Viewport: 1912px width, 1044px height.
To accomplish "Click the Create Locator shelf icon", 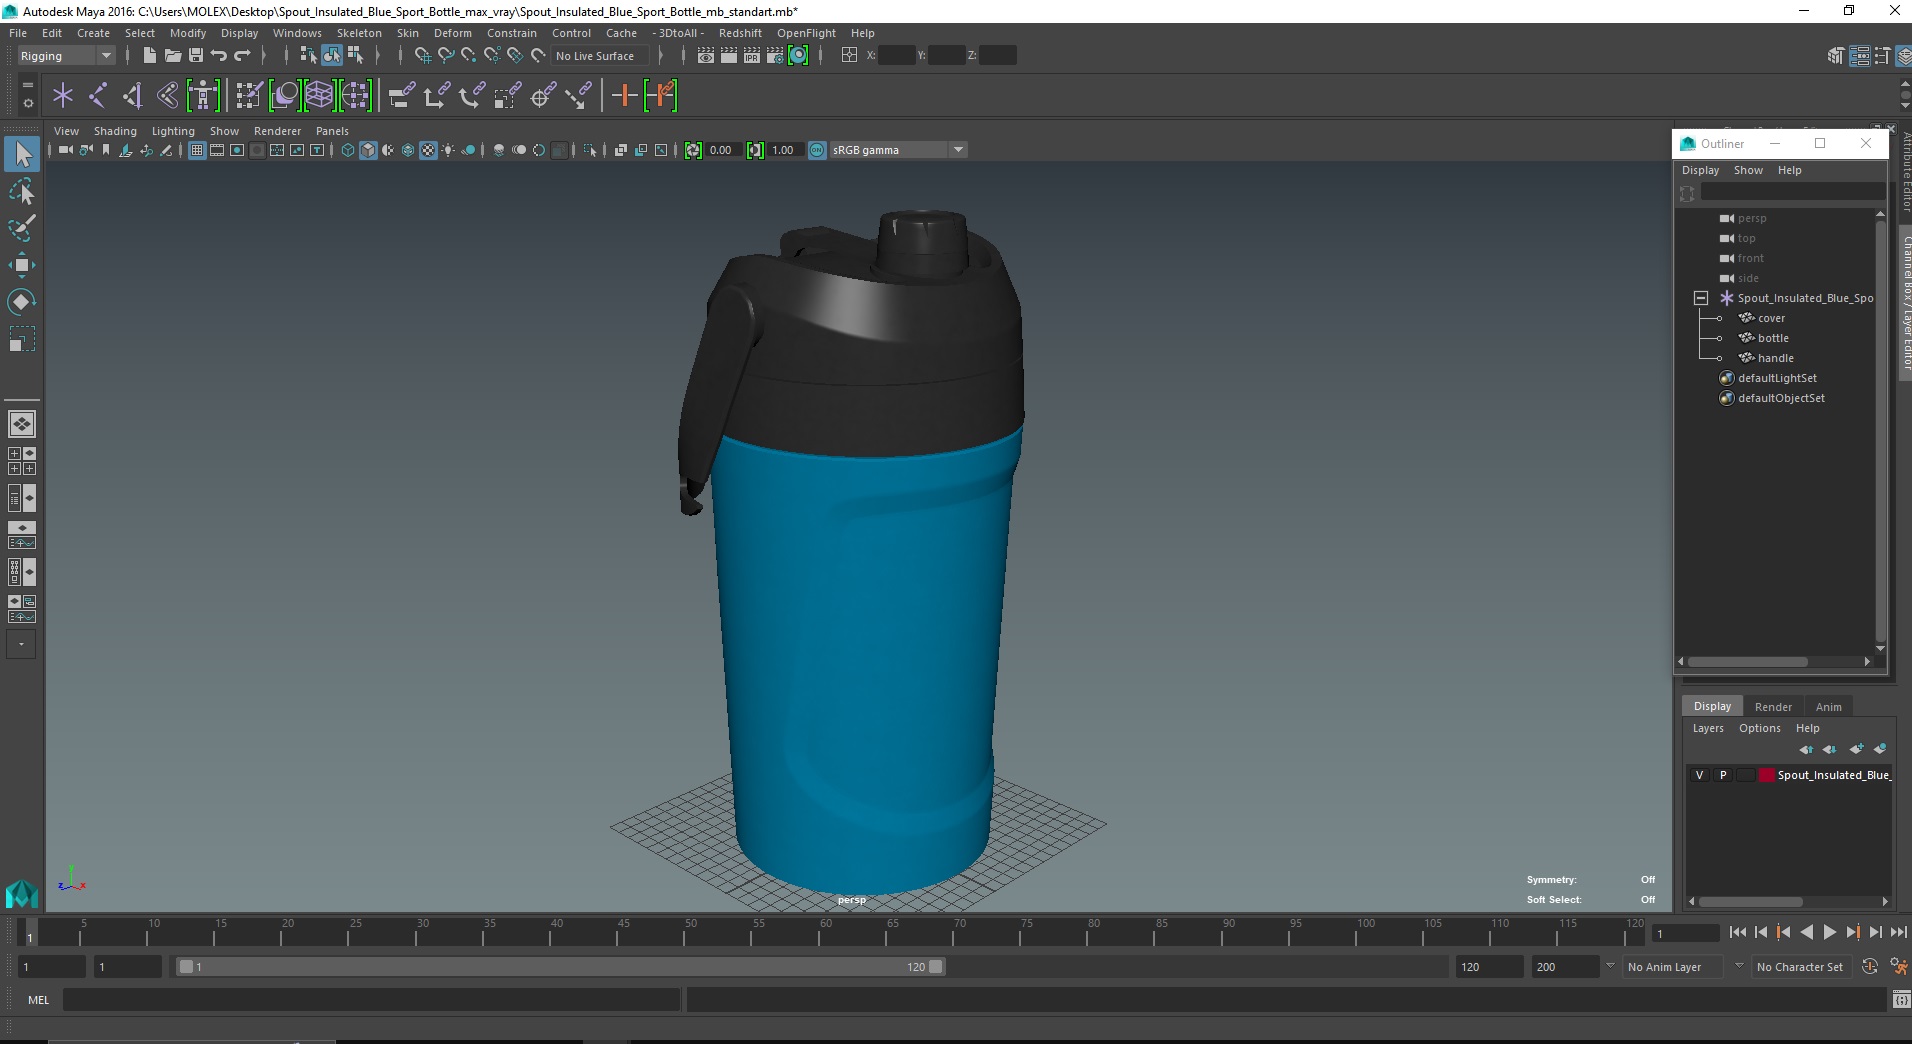I will click(x=63, y=96).
